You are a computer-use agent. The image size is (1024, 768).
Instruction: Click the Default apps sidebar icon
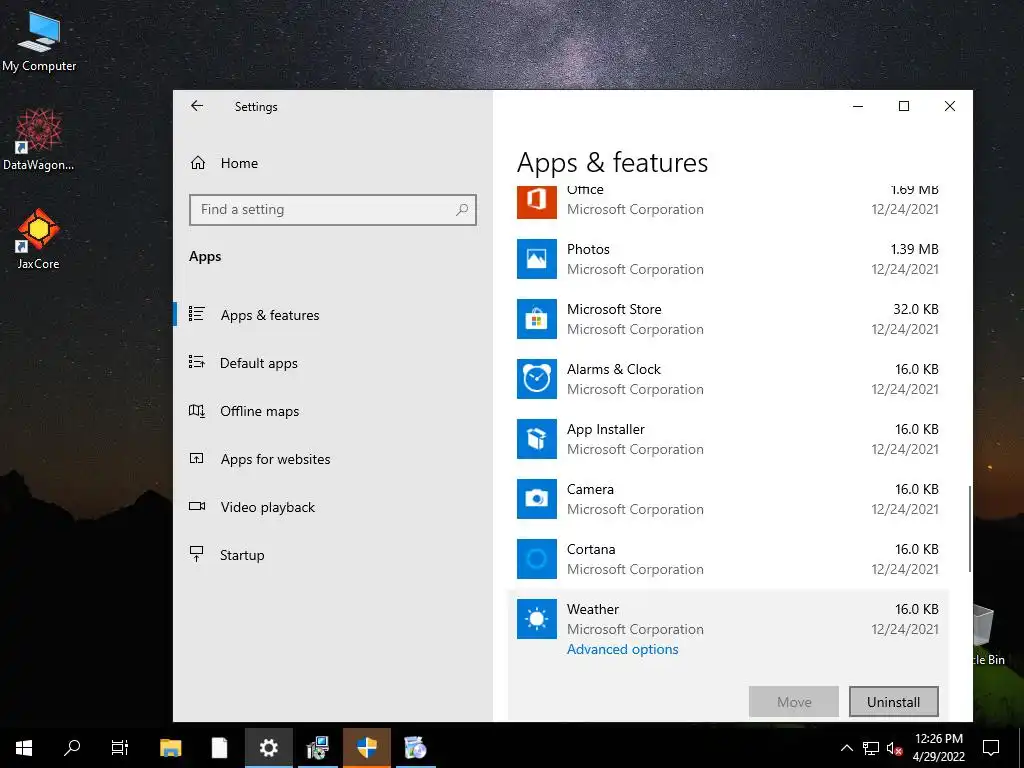[197, 362]
